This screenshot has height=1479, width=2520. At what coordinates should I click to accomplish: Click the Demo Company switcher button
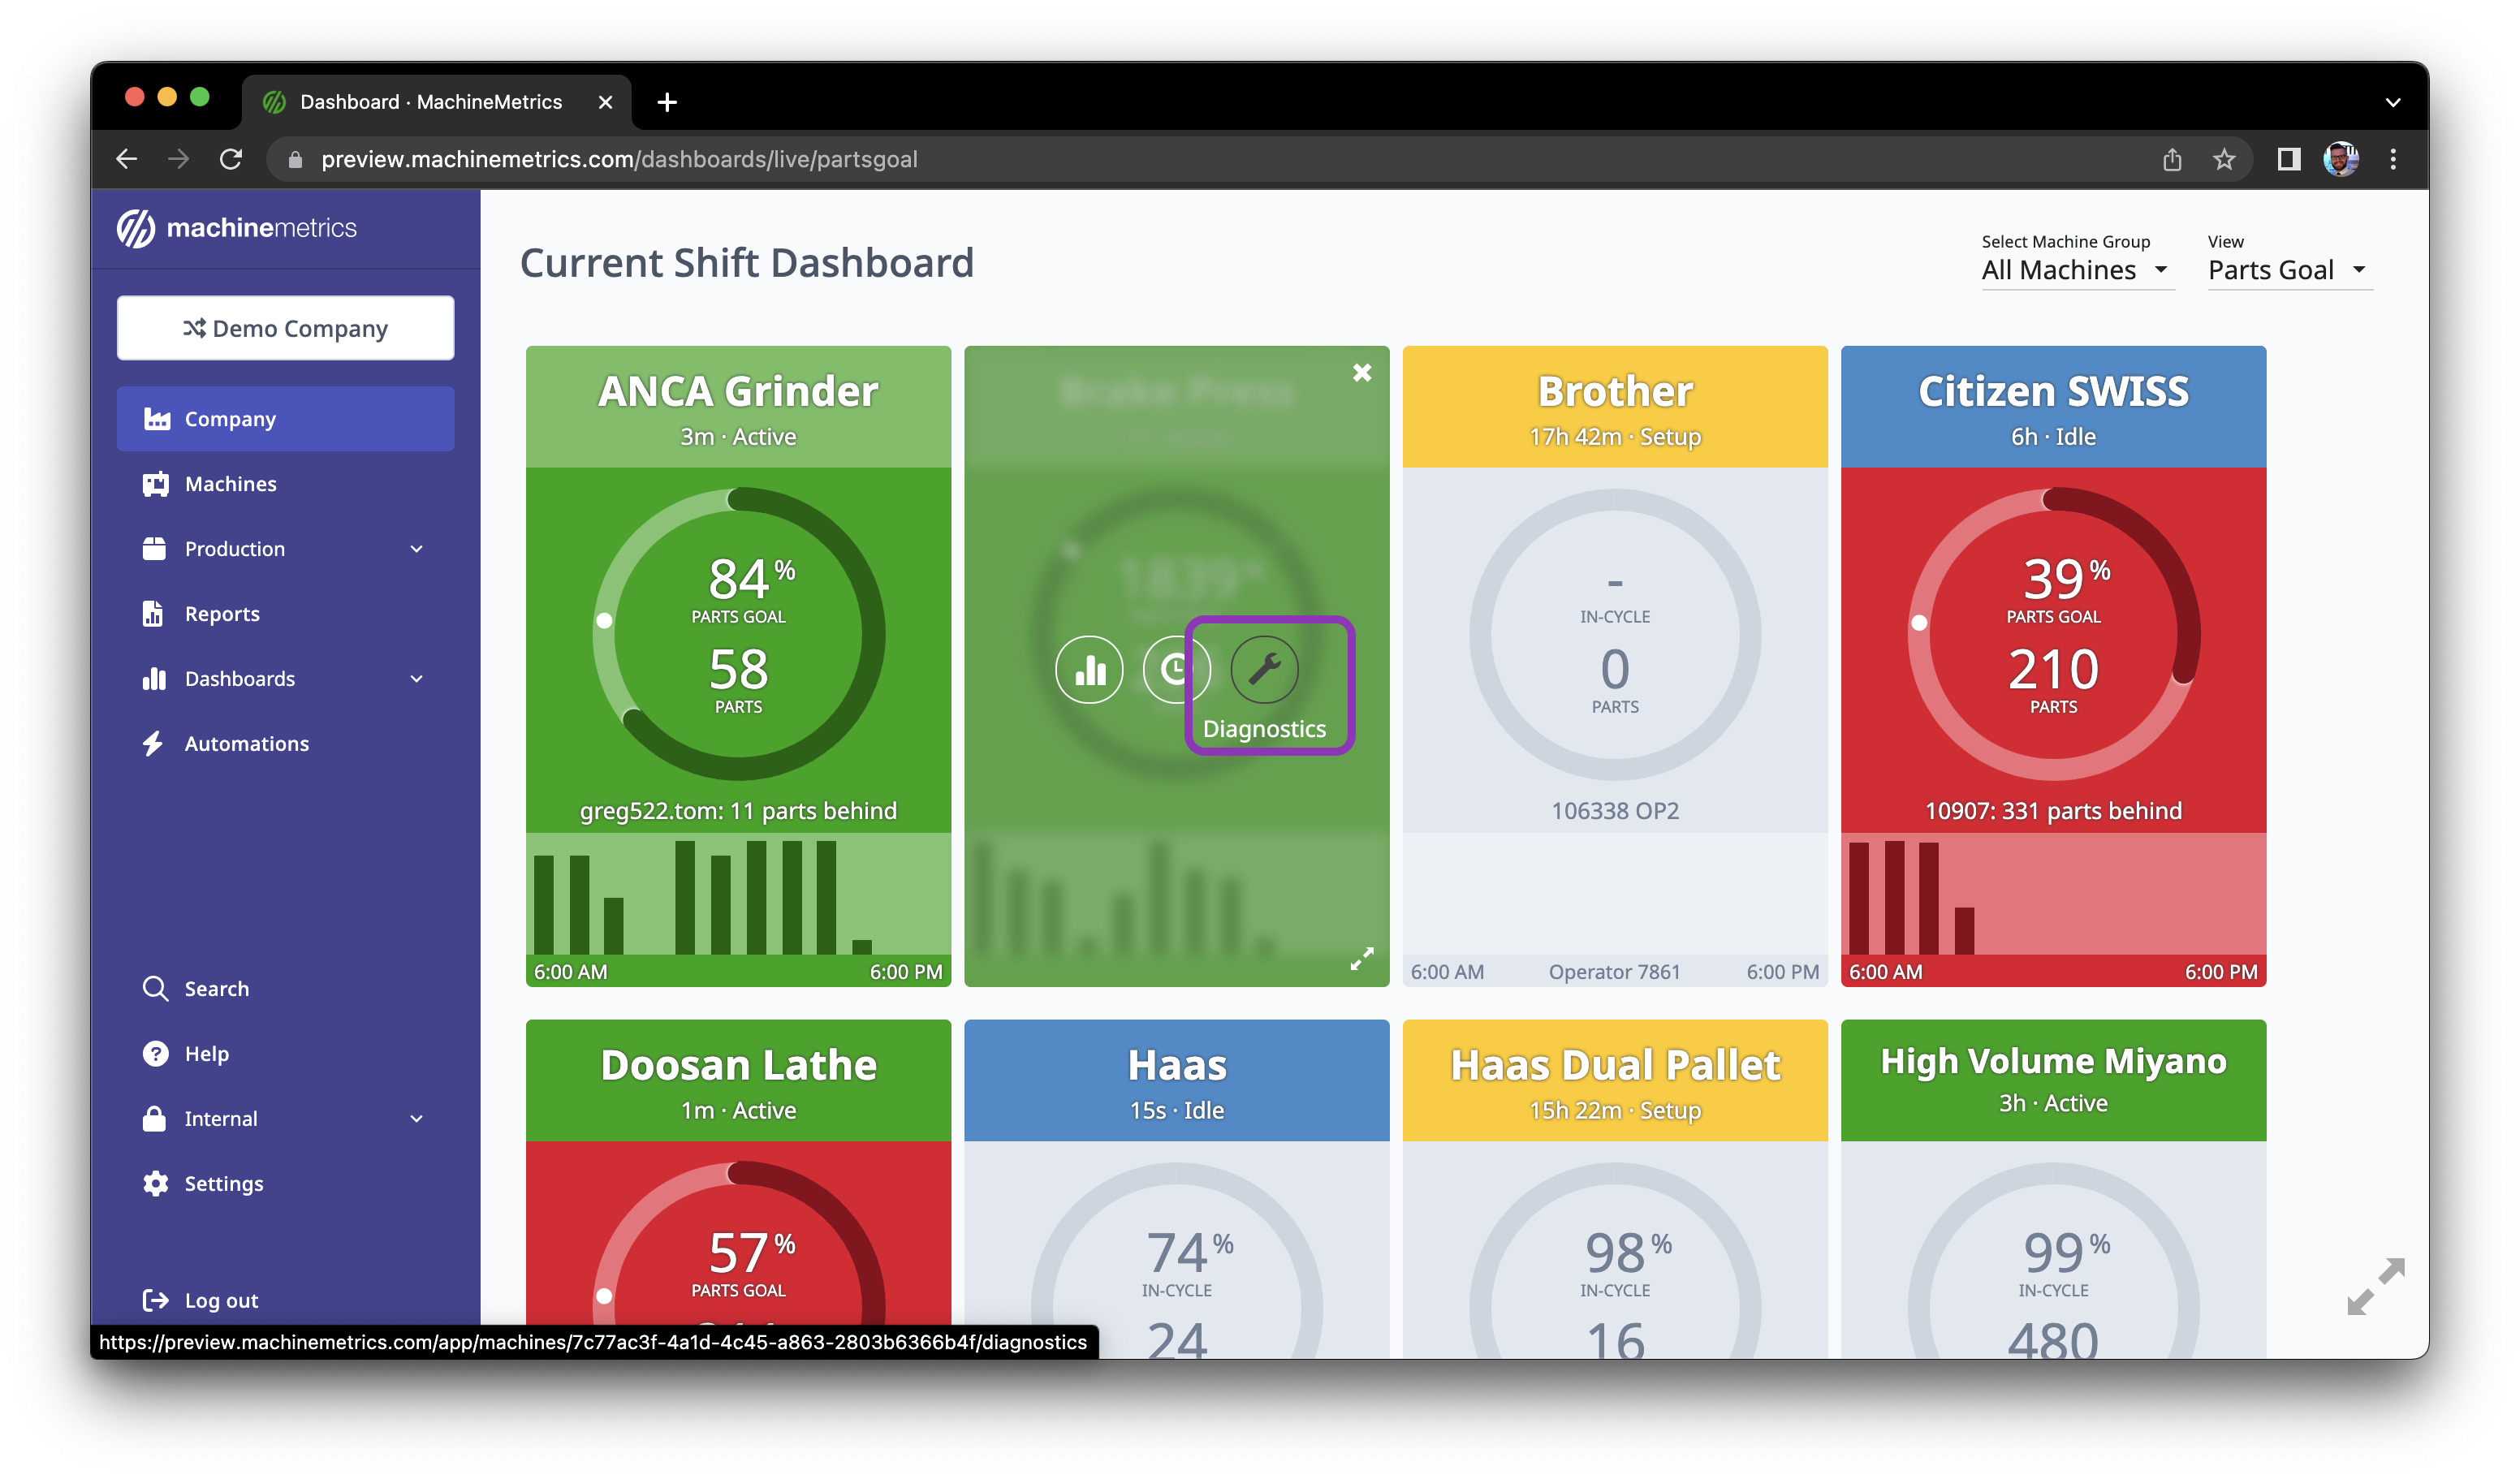pyautogui.click(x=285, y=328)
